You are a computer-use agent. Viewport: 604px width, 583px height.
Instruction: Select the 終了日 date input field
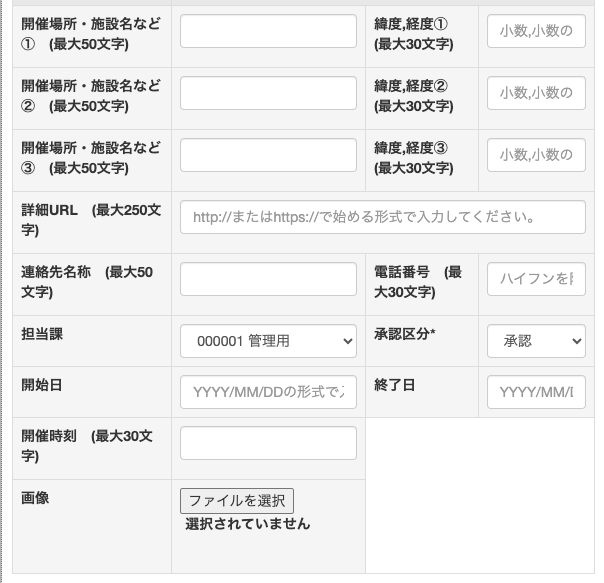[x=536, y=392]
